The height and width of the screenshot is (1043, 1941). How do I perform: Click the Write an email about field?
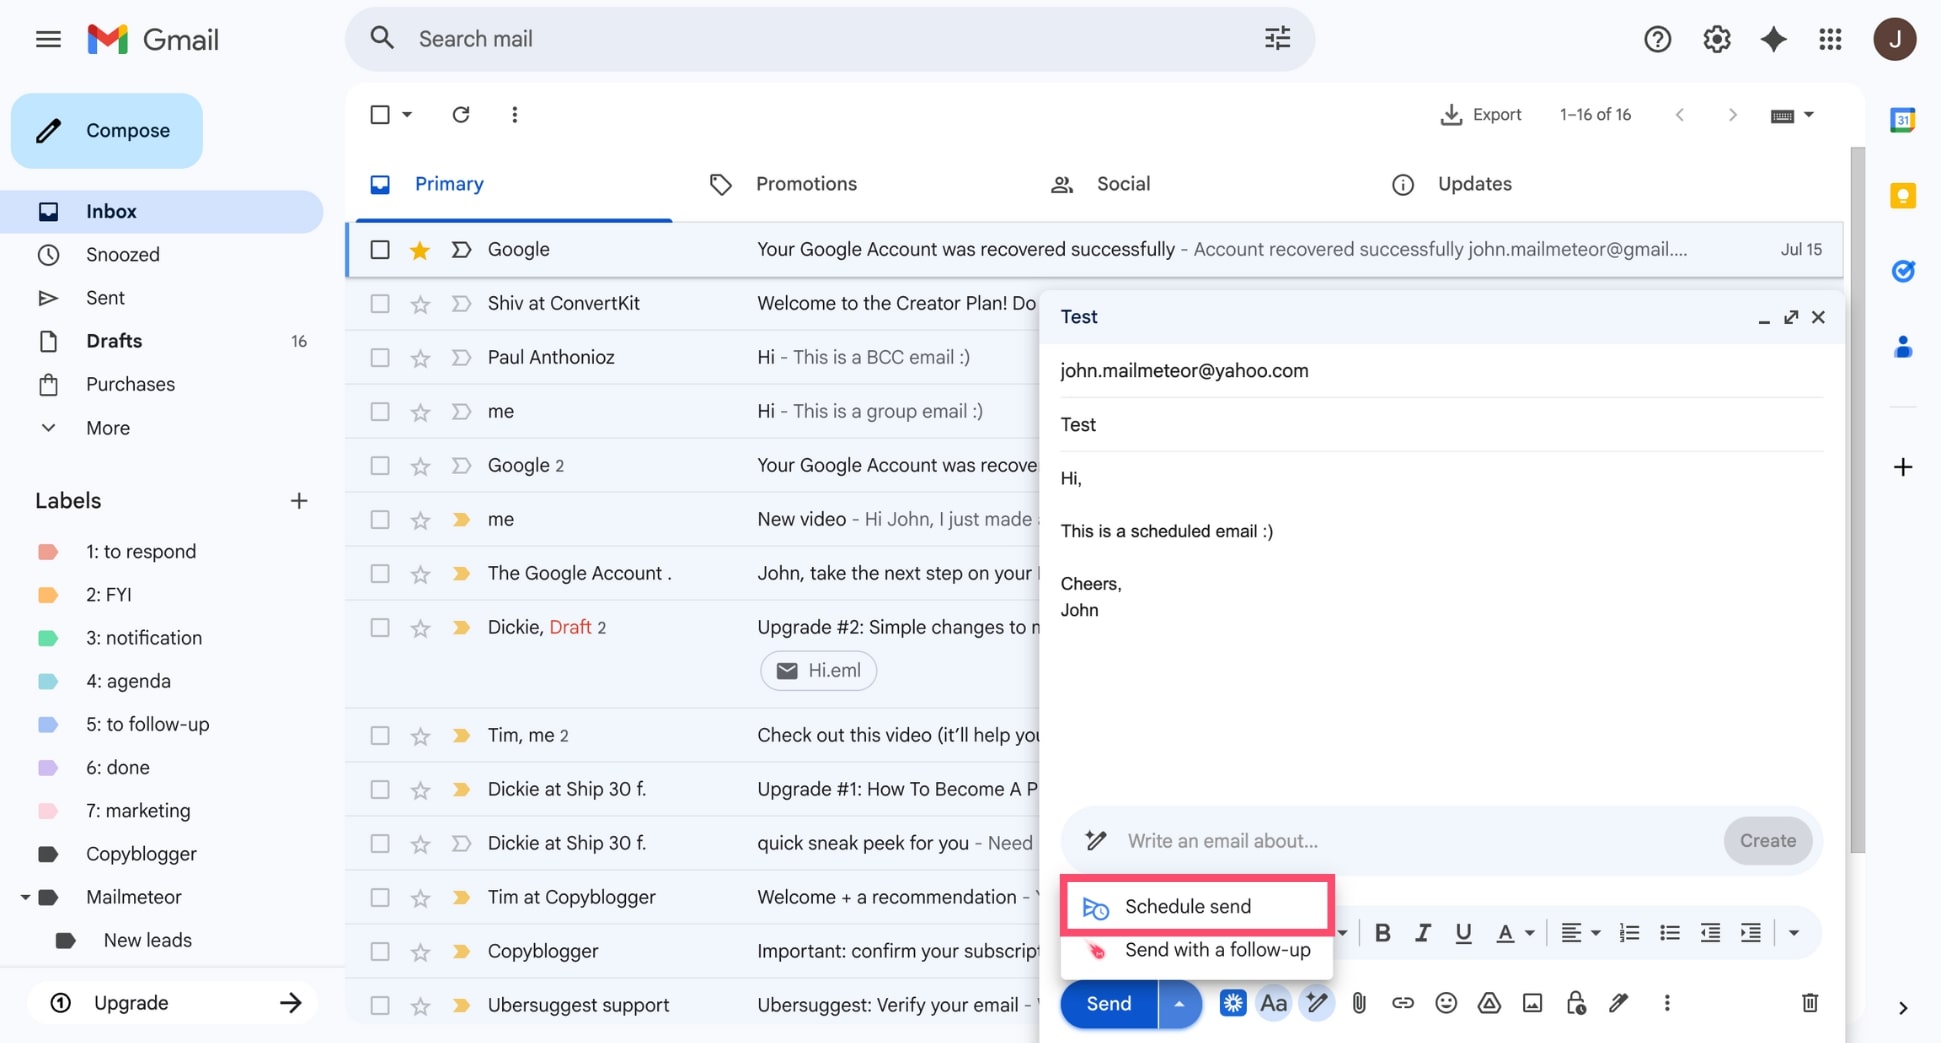click(x=1300, y=841)
